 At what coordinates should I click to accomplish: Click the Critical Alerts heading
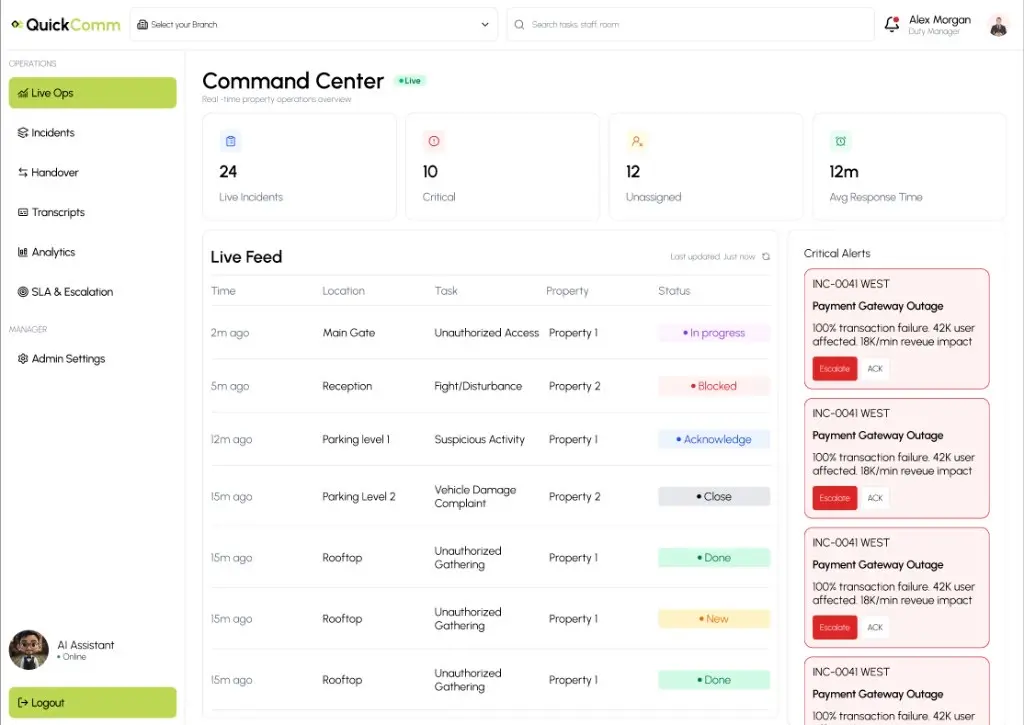[837, 253]
